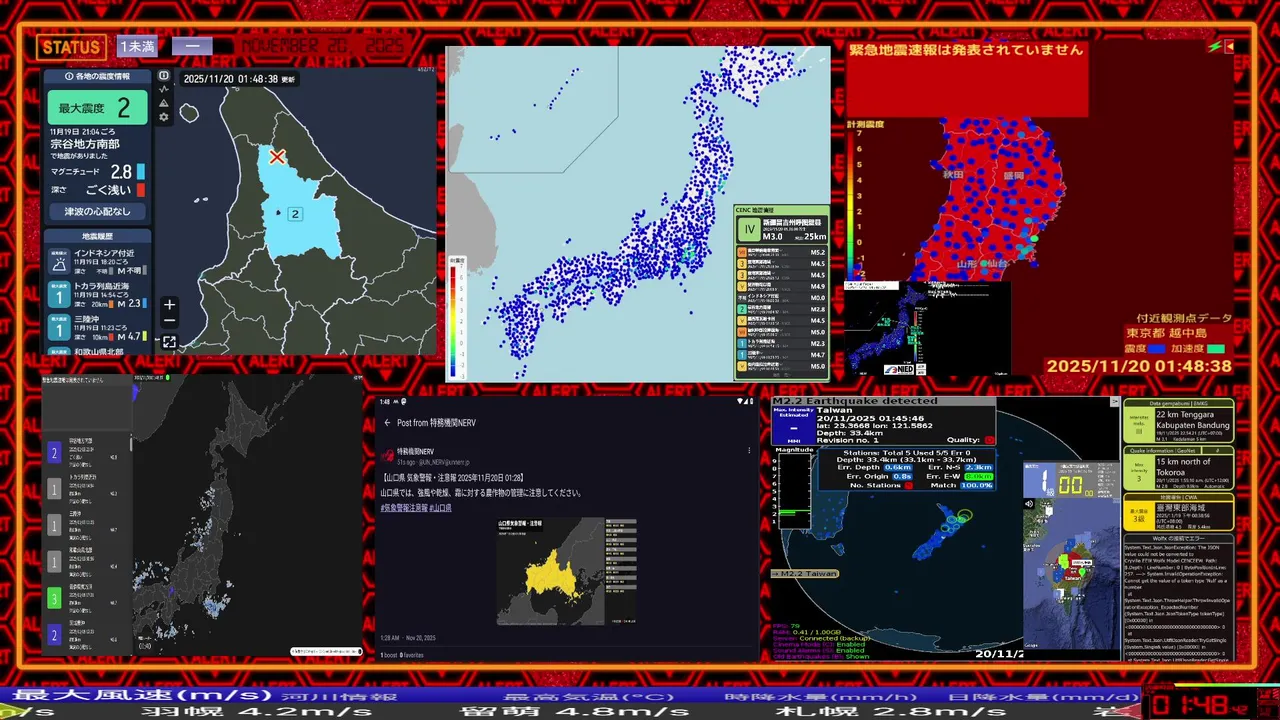Select the M4.9 row in the CENC list
Image resolution: width=1280 pixels, height=720 pixels.
click(783, 286)
